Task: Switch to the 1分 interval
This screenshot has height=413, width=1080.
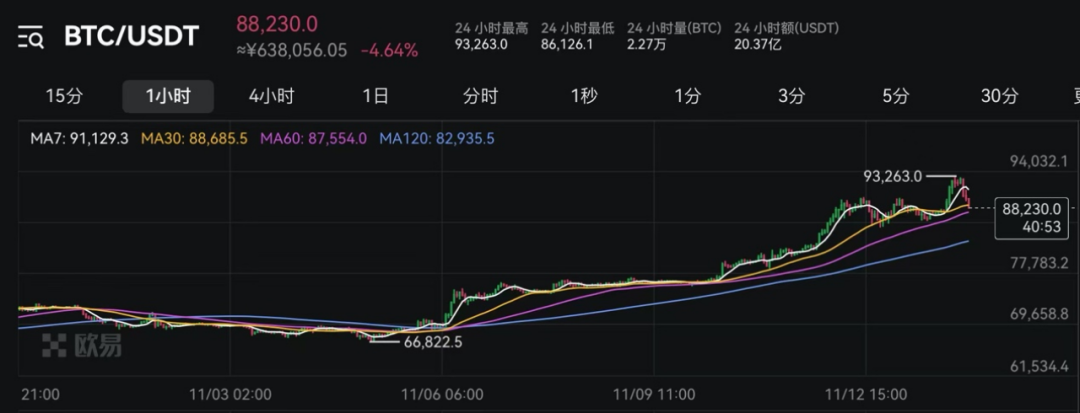Action: [x=687, y=96]
